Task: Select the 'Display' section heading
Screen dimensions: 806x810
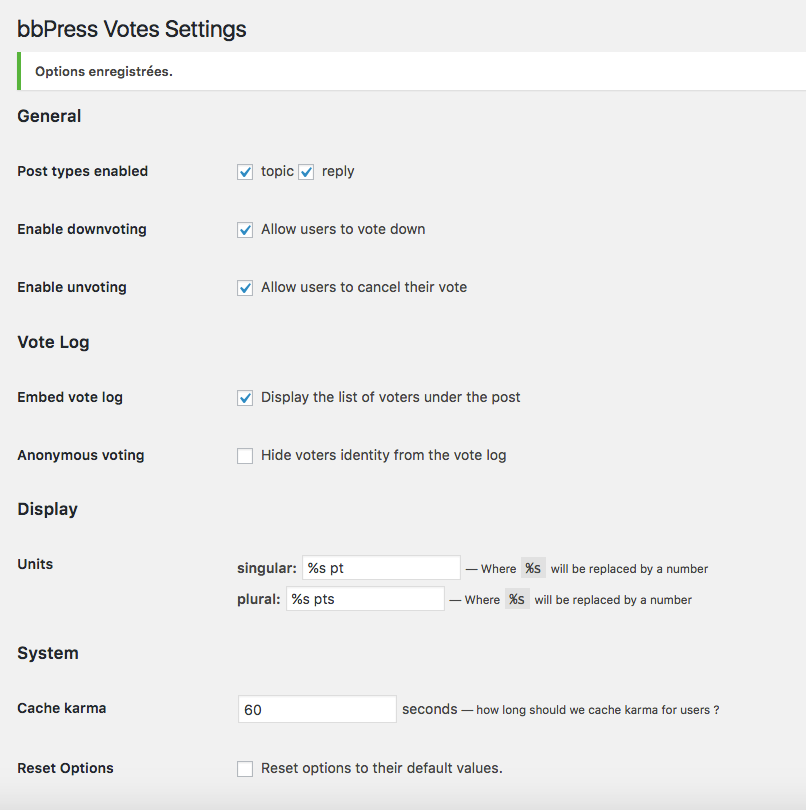Action: point(47,509)
